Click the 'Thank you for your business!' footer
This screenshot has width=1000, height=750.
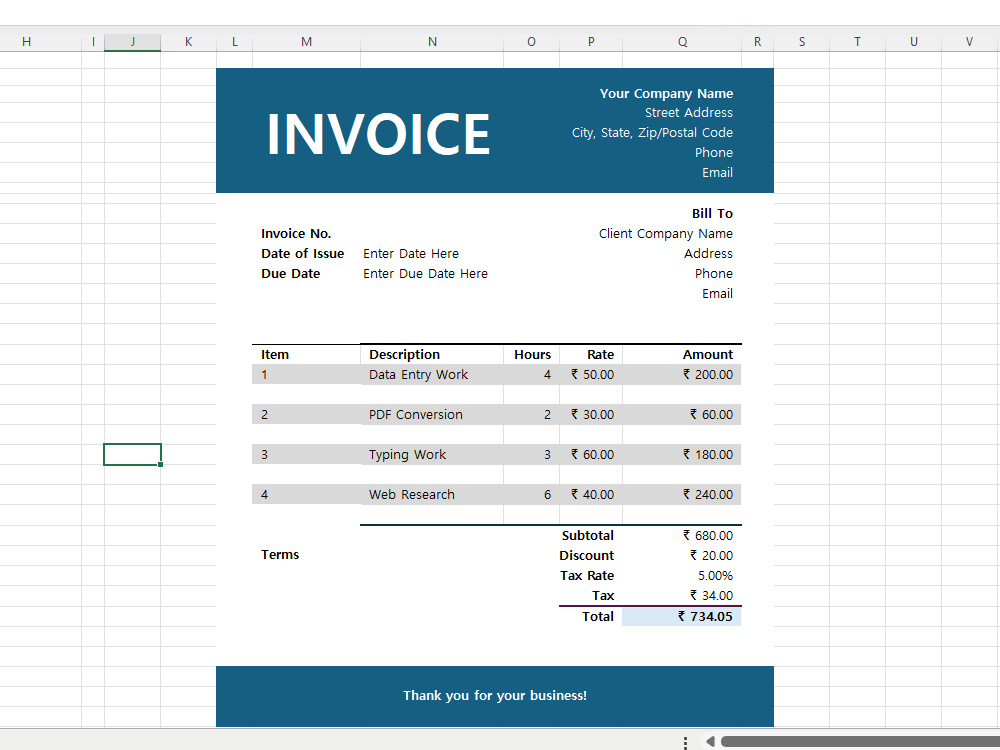pos(495,695)
